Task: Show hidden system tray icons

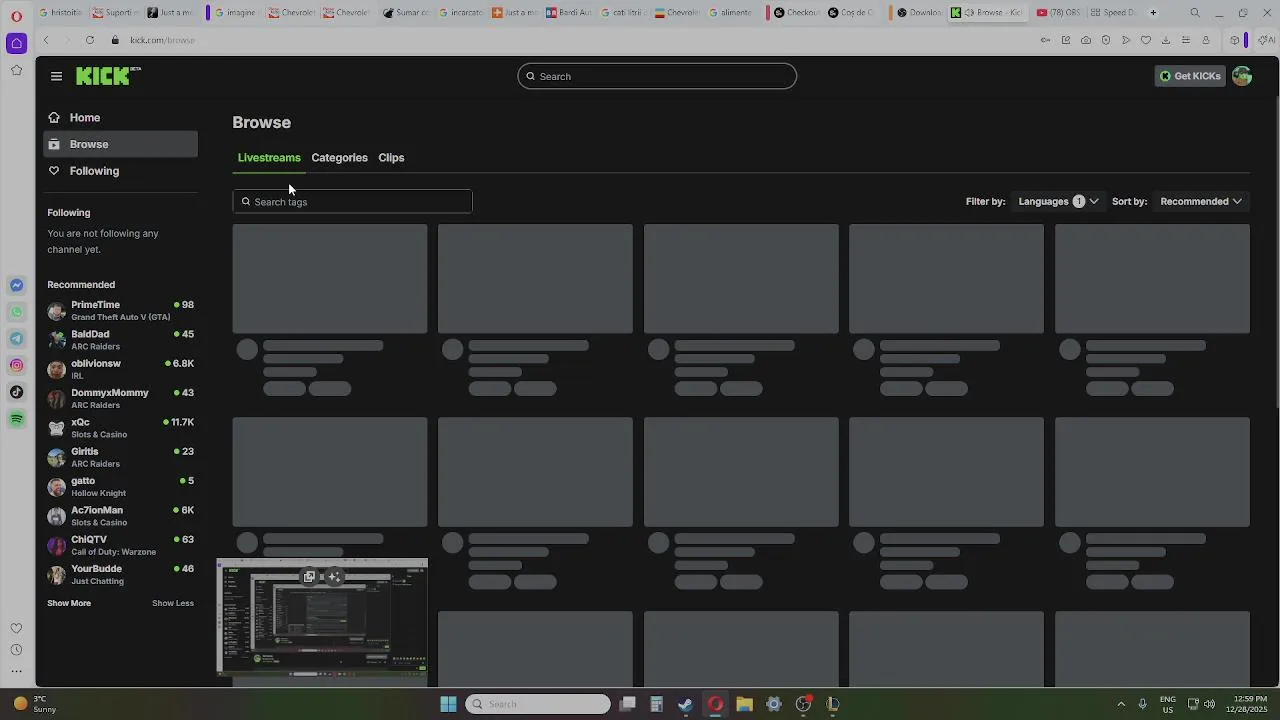Action: [1121, 704]
